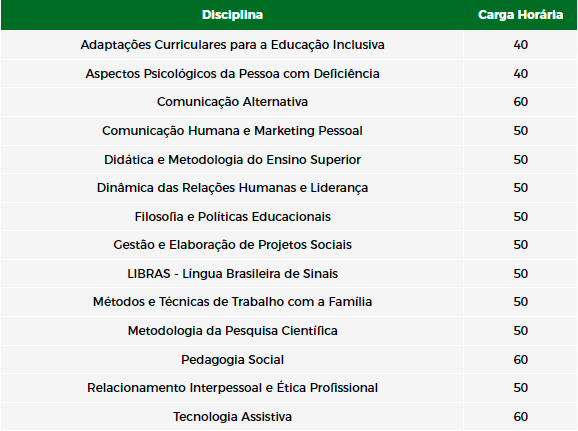Image resolution: width=578 pixels, height=431 pixels.
Task: Select Aspectos Psicológicos da Pessoa com Deficiência
Action: pyautogui.click(x=232, y=73)
